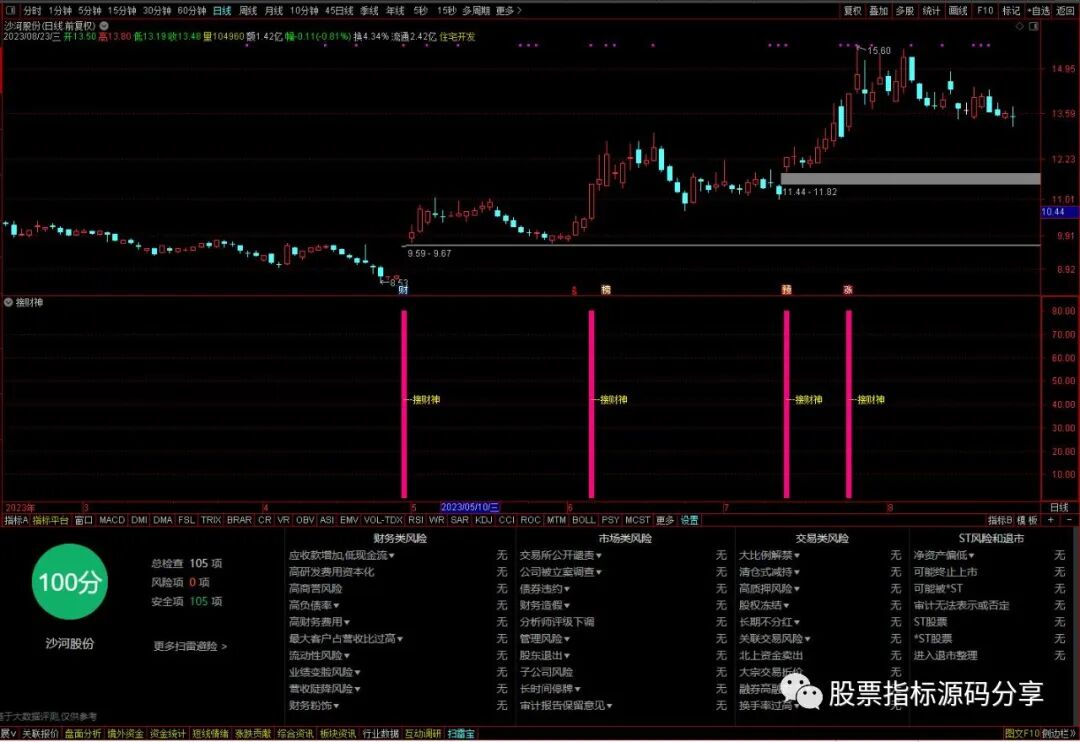Open the 综合资讯 bottom tab
The width and height of the screenshot is (1080, 742).
coord(295,734)
